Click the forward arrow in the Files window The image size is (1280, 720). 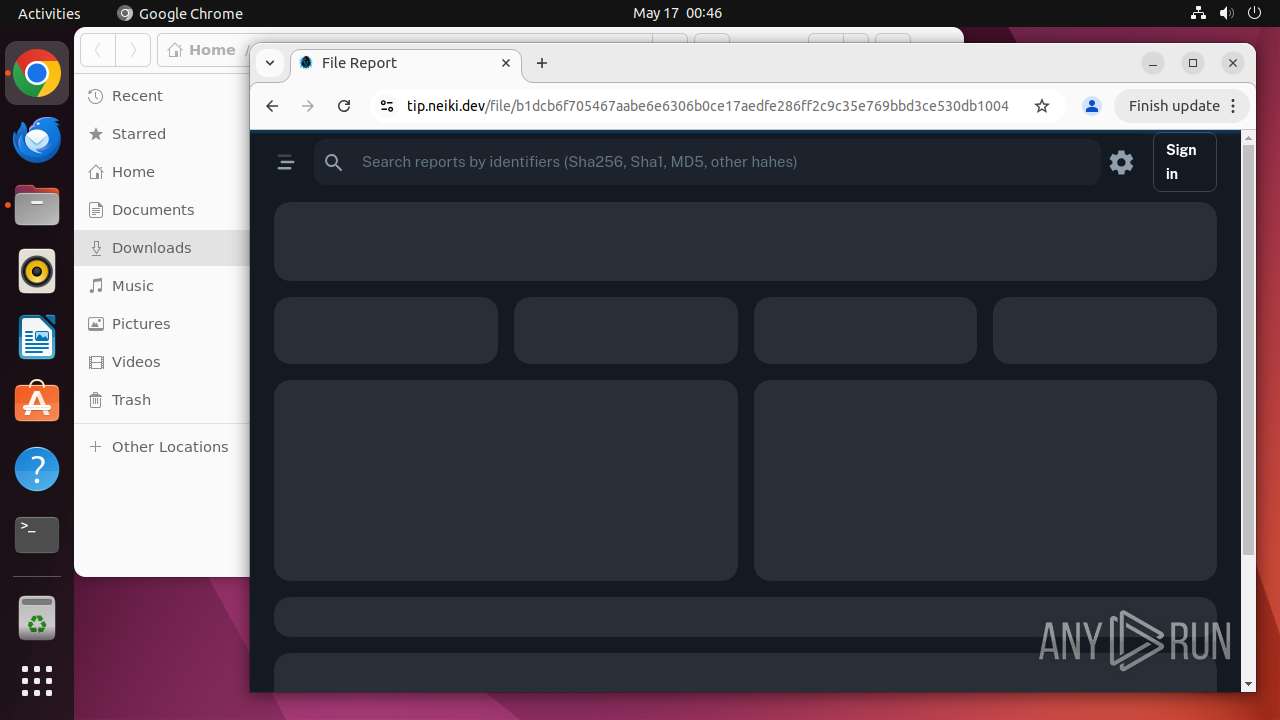point(133,50)
